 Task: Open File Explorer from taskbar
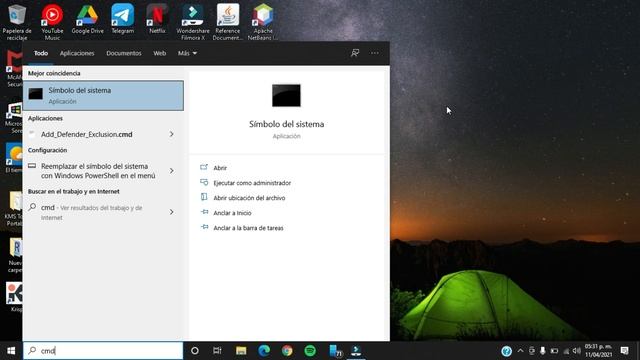(x=241, y=351)
